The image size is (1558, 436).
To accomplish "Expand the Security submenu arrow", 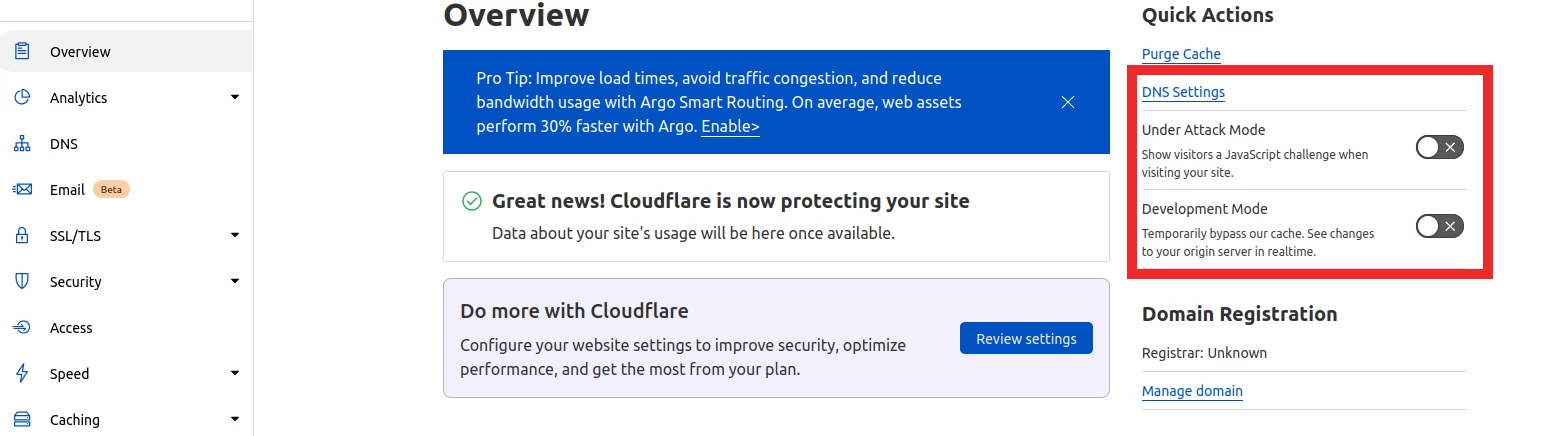I will [235, 282].
